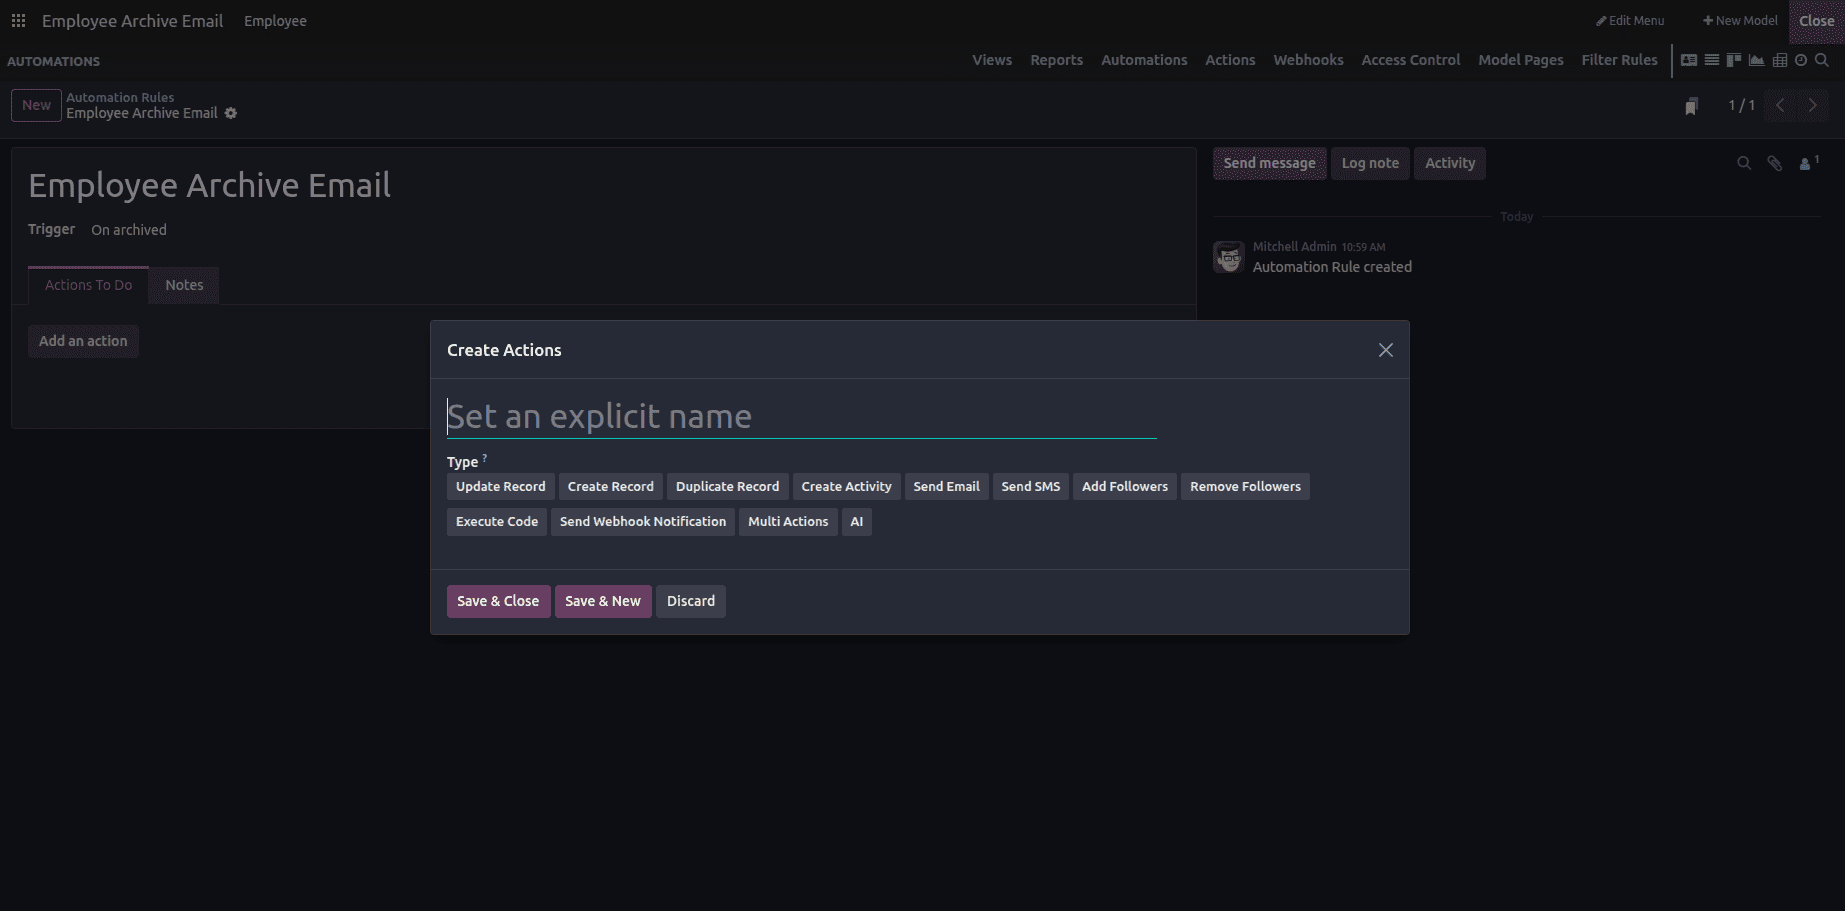Open the activity clock view icon
1845x911 pixels.
[1801, 60]
